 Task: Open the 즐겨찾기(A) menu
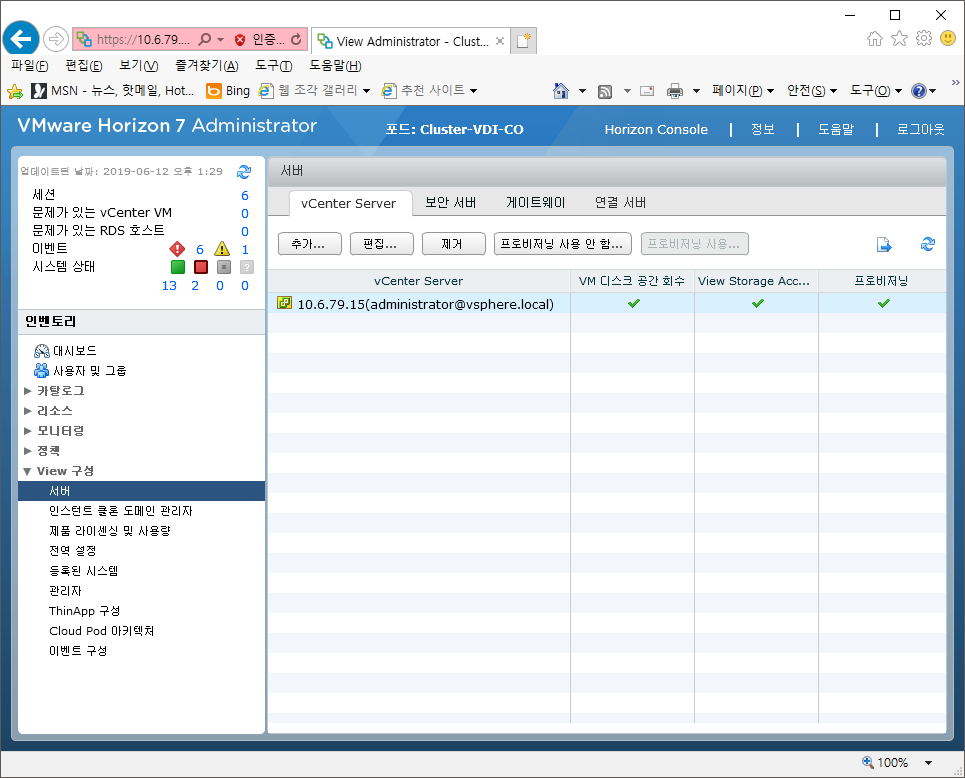click(207, 65)
